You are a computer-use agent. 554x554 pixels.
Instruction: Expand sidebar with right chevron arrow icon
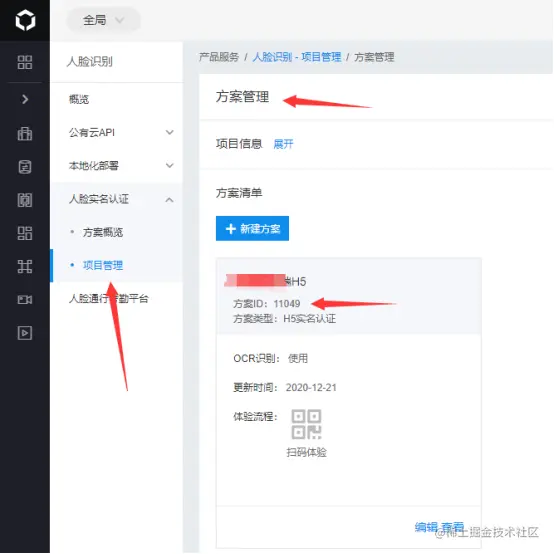[x=25, y=99]
